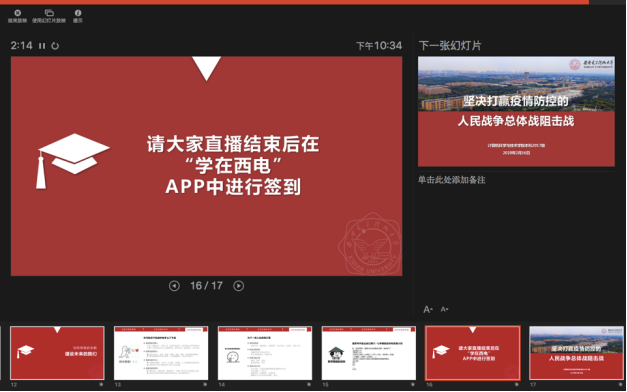Decrease the notes font size
Viewport: 627px width, 392px height.
tap(444, 309)
